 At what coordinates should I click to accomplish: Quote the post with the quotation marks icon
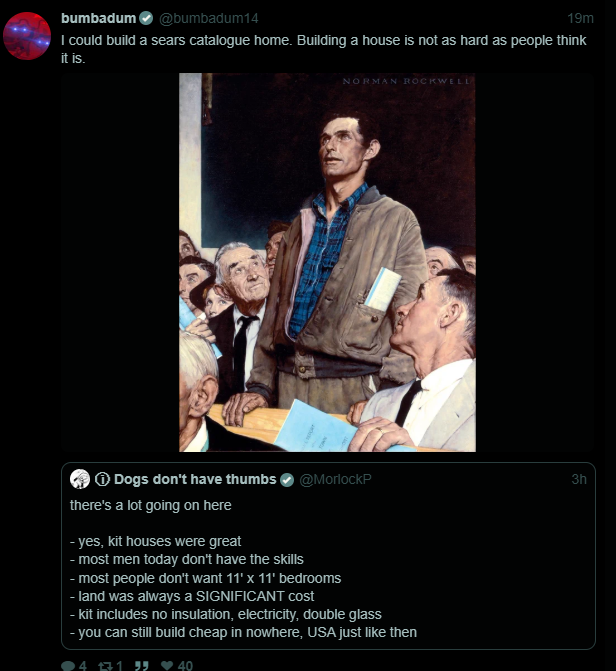[x=141, y=665]
